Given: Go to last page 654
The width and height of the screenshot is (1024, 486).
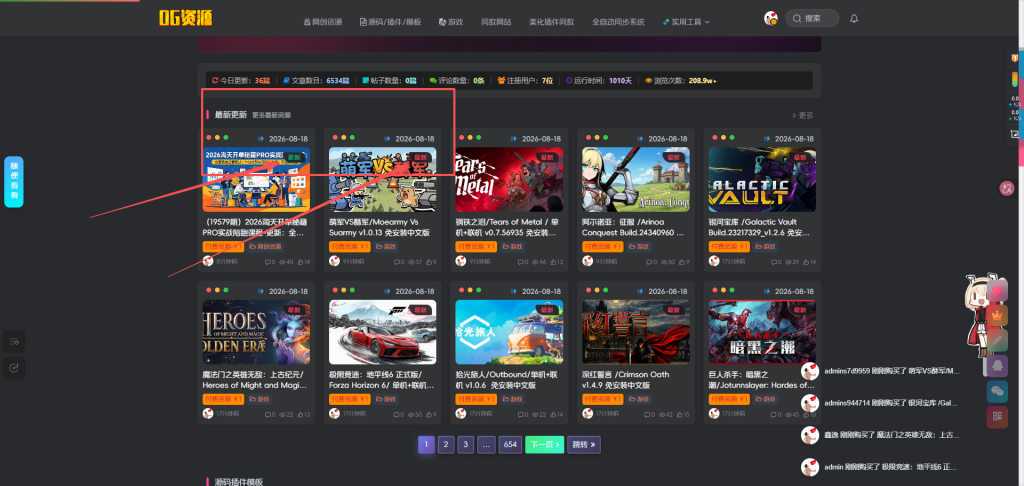Looking at the screenshot, I should pos(511,445).
